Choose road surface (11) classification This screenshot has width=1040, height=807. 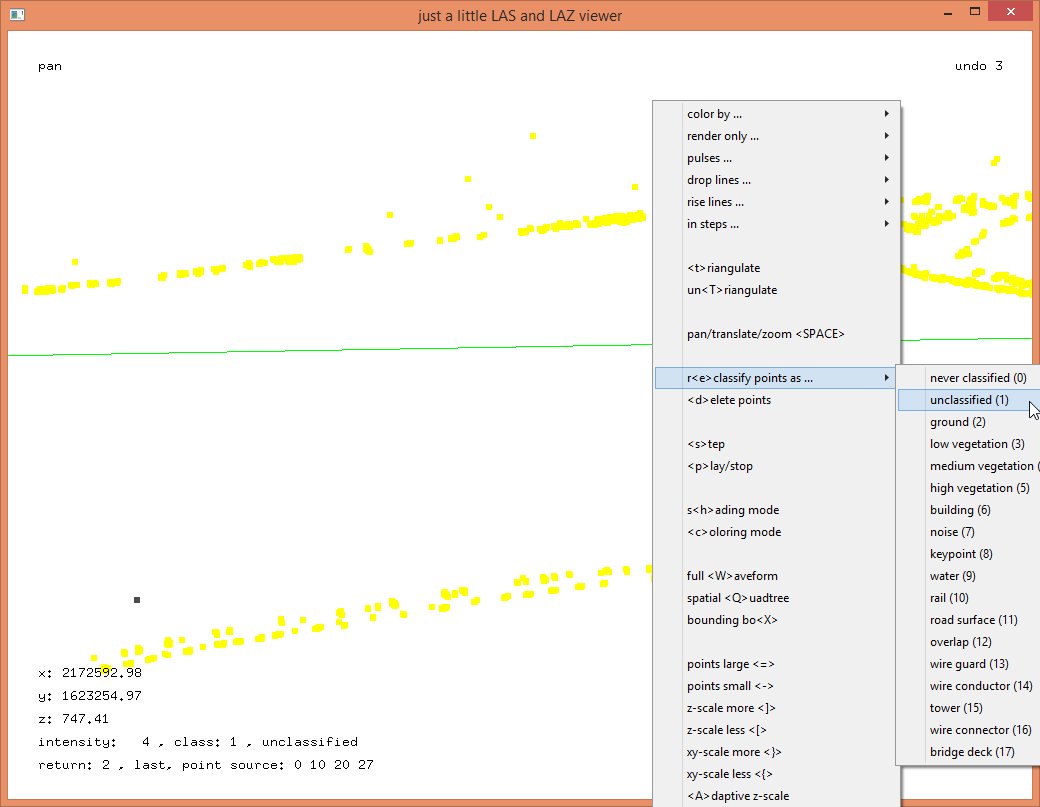click(x=973, y=620)
